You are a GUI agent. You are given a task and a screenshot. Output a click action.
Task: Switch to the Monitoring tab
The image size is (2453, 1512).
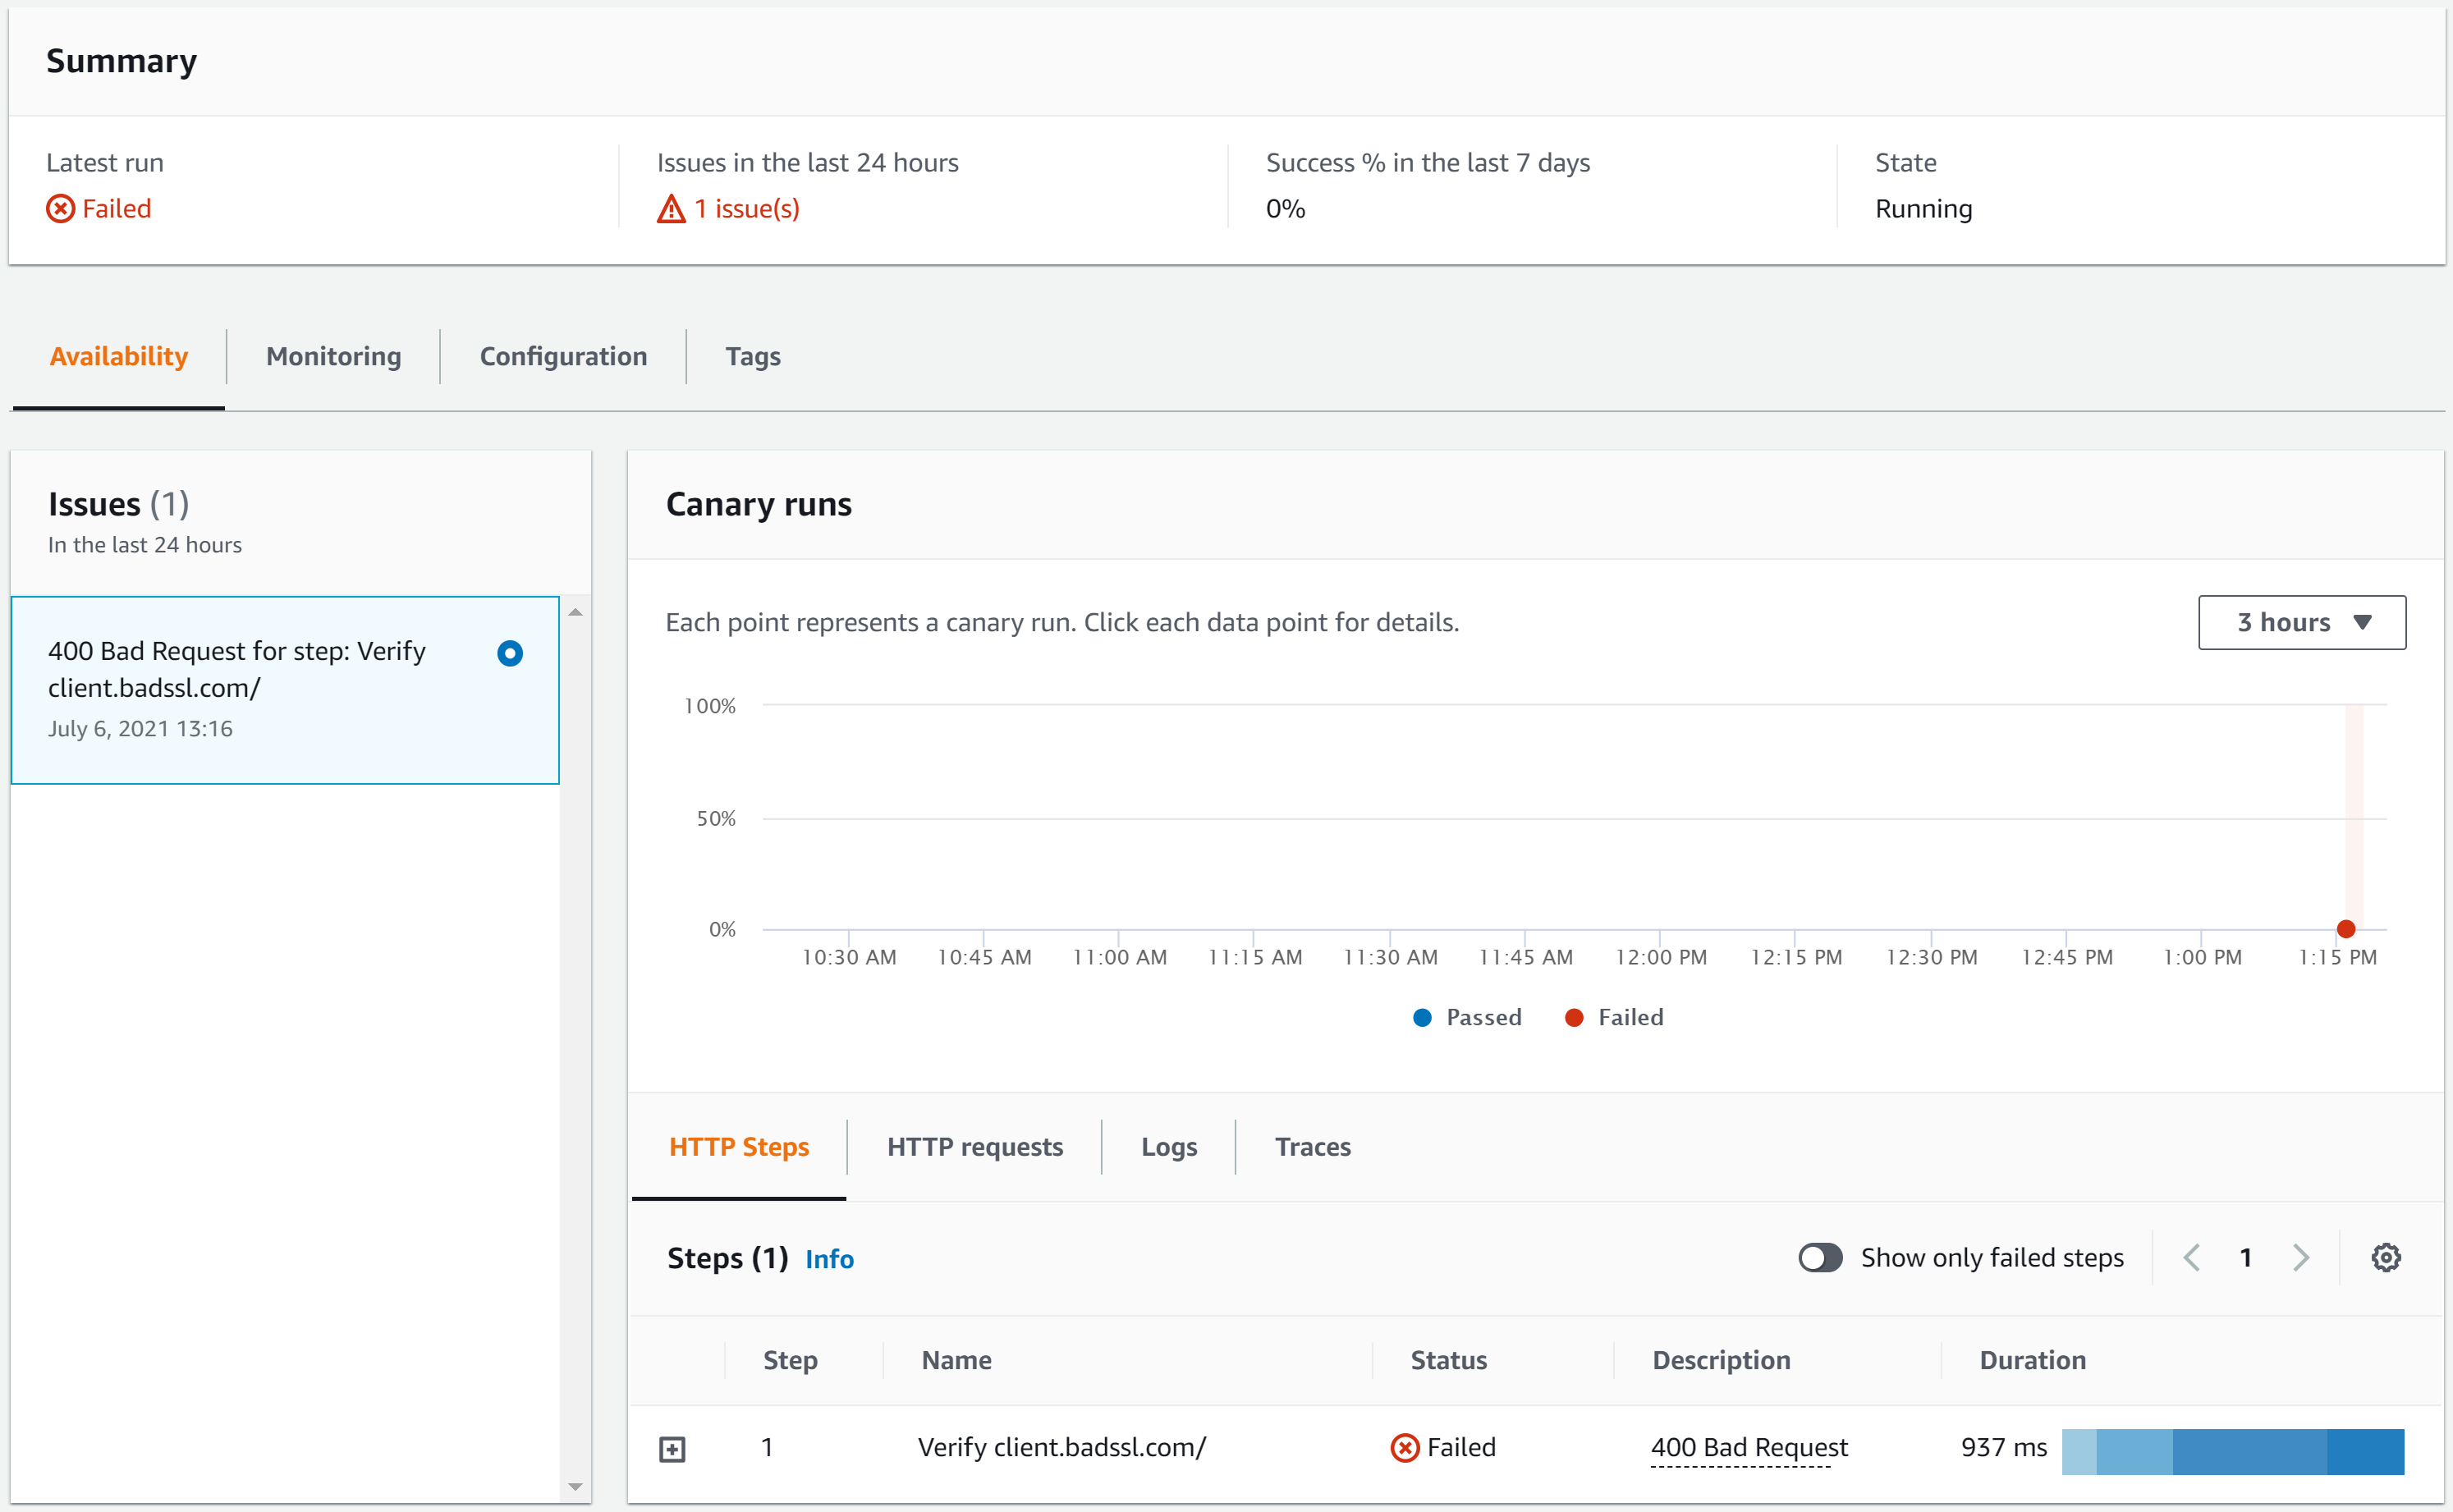tap(333, 356)
